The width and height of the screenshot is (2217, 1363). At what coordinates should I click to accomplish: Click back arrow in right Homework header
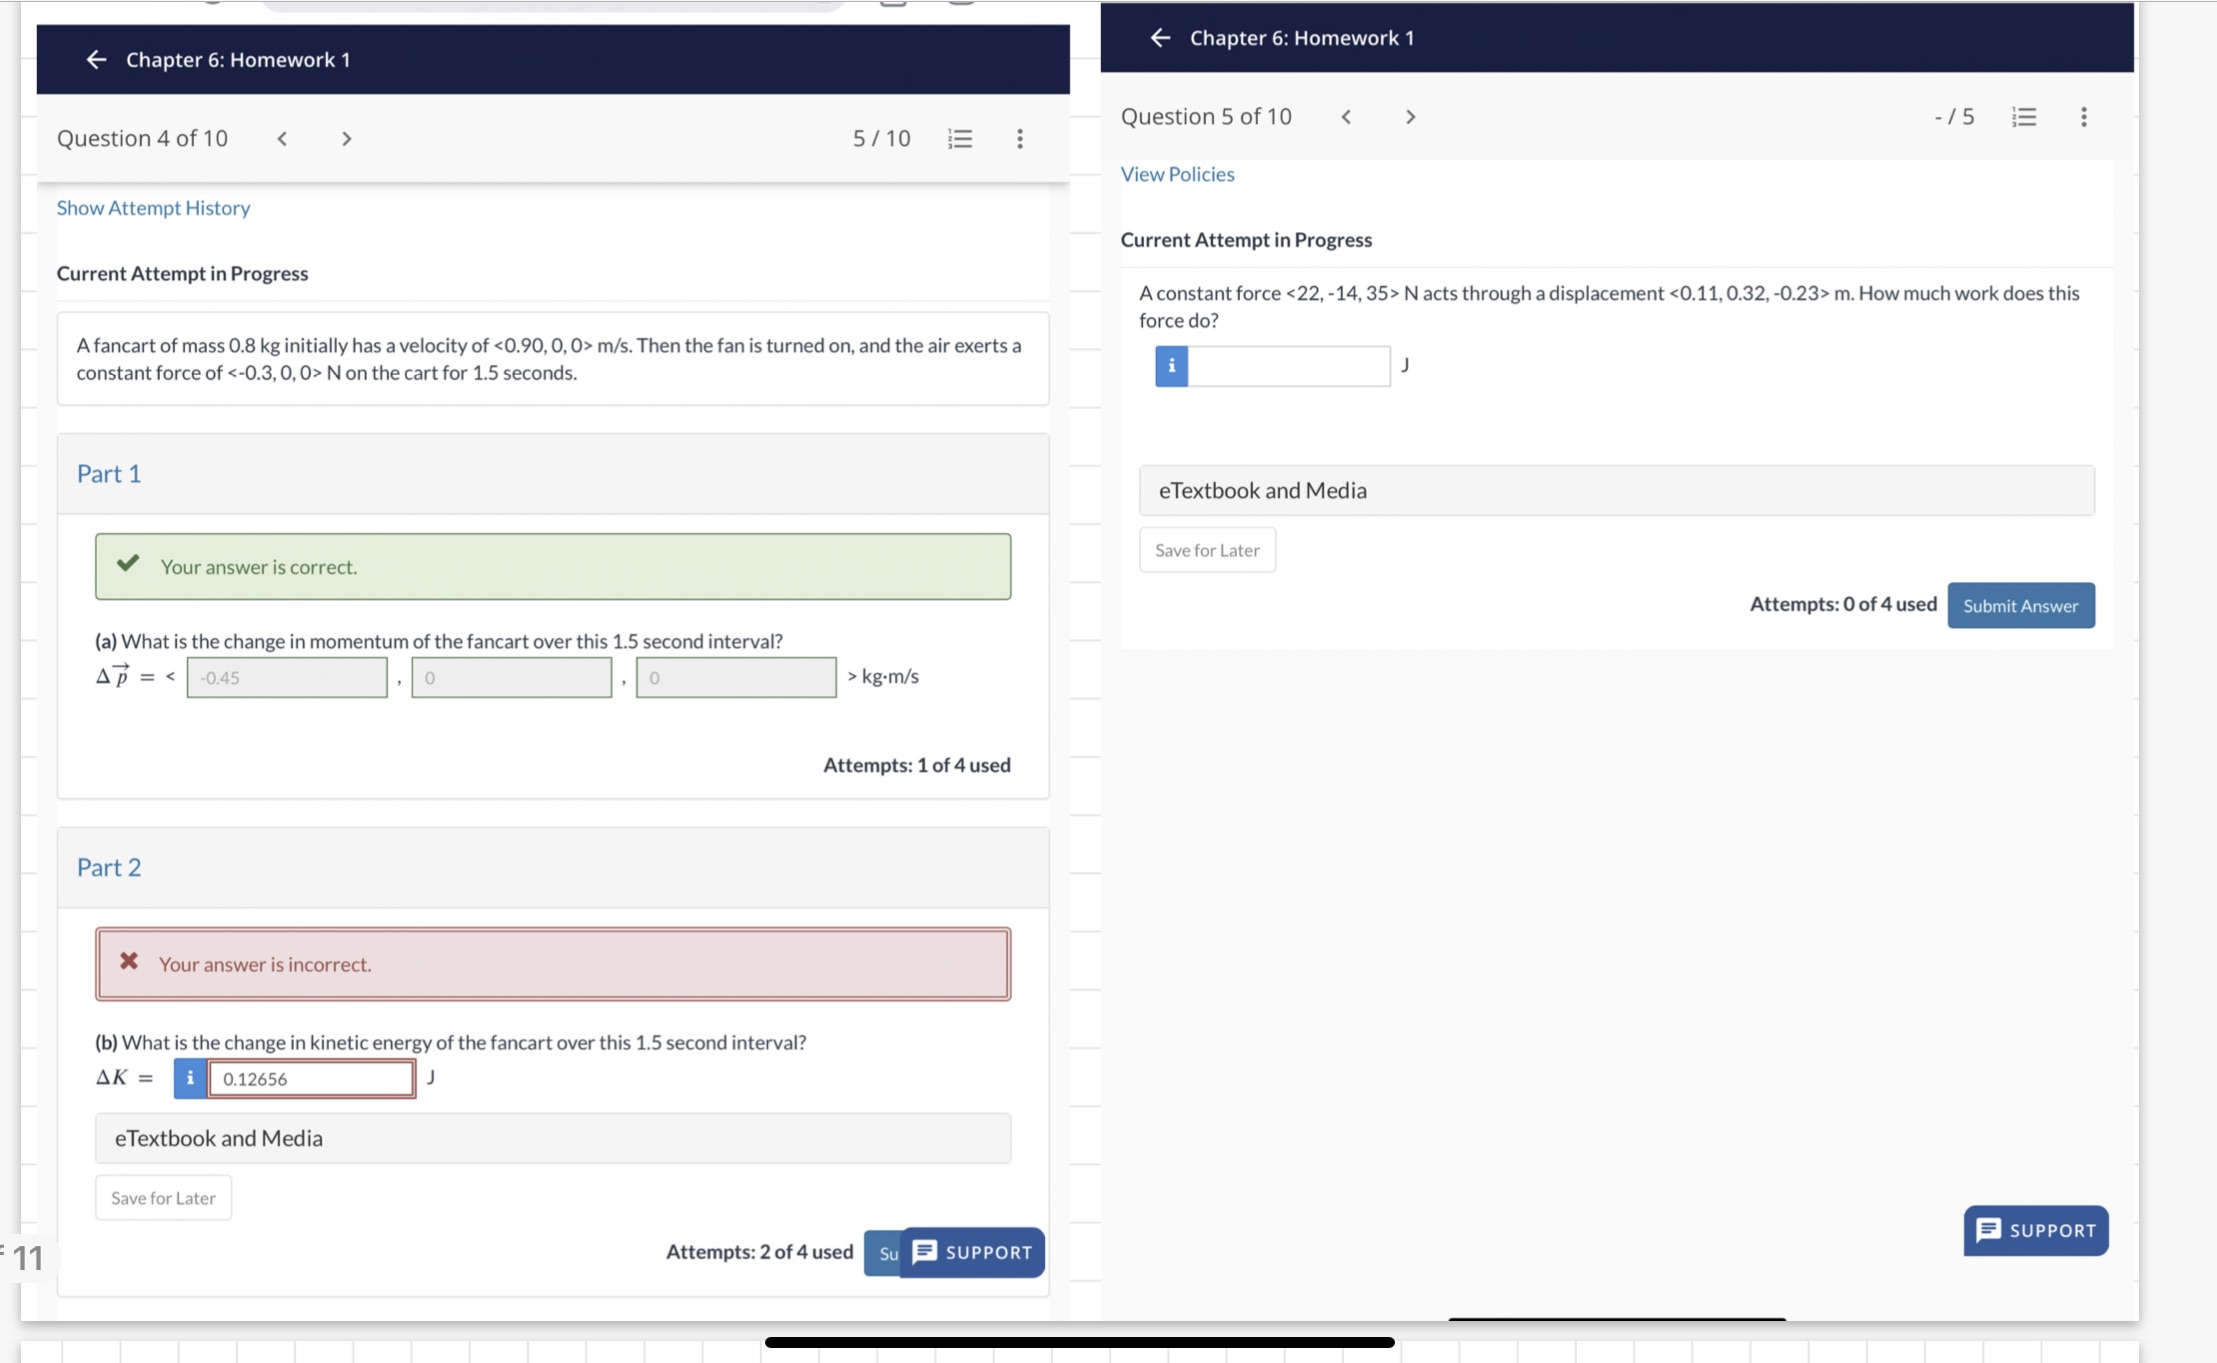tap(1160, 38)
